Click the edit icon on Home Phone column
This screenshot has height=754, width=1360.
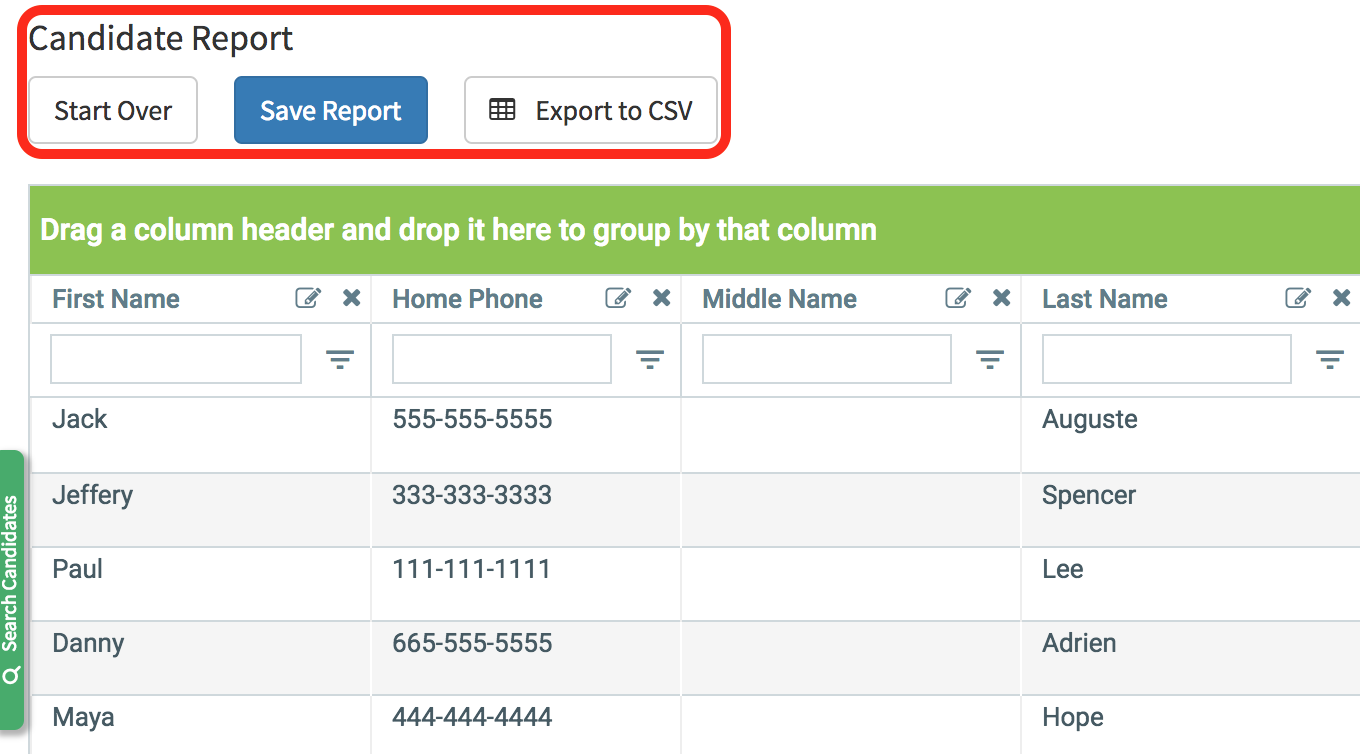[x=618, y=298]
